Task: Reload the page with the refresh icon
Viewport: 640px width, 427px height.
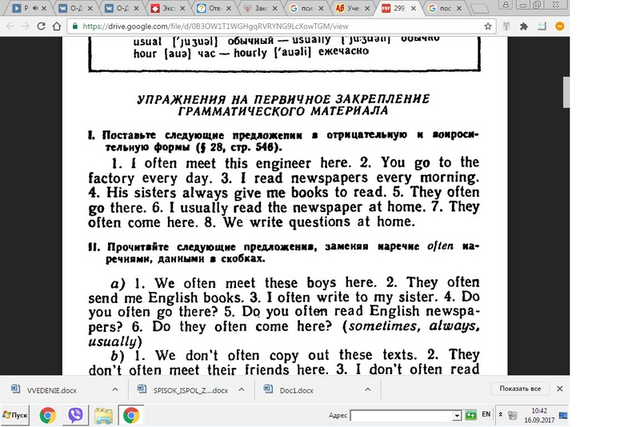Action: point(41,26)
